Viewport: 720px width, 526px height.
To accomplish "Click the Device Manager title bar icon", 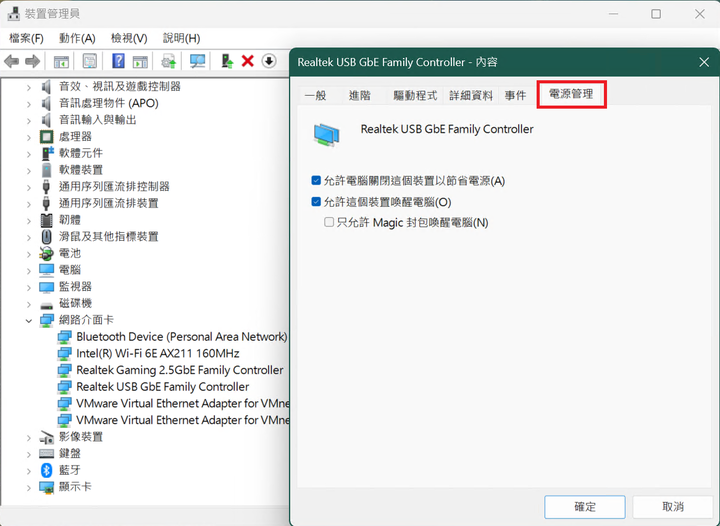I will tap(13, 14).
